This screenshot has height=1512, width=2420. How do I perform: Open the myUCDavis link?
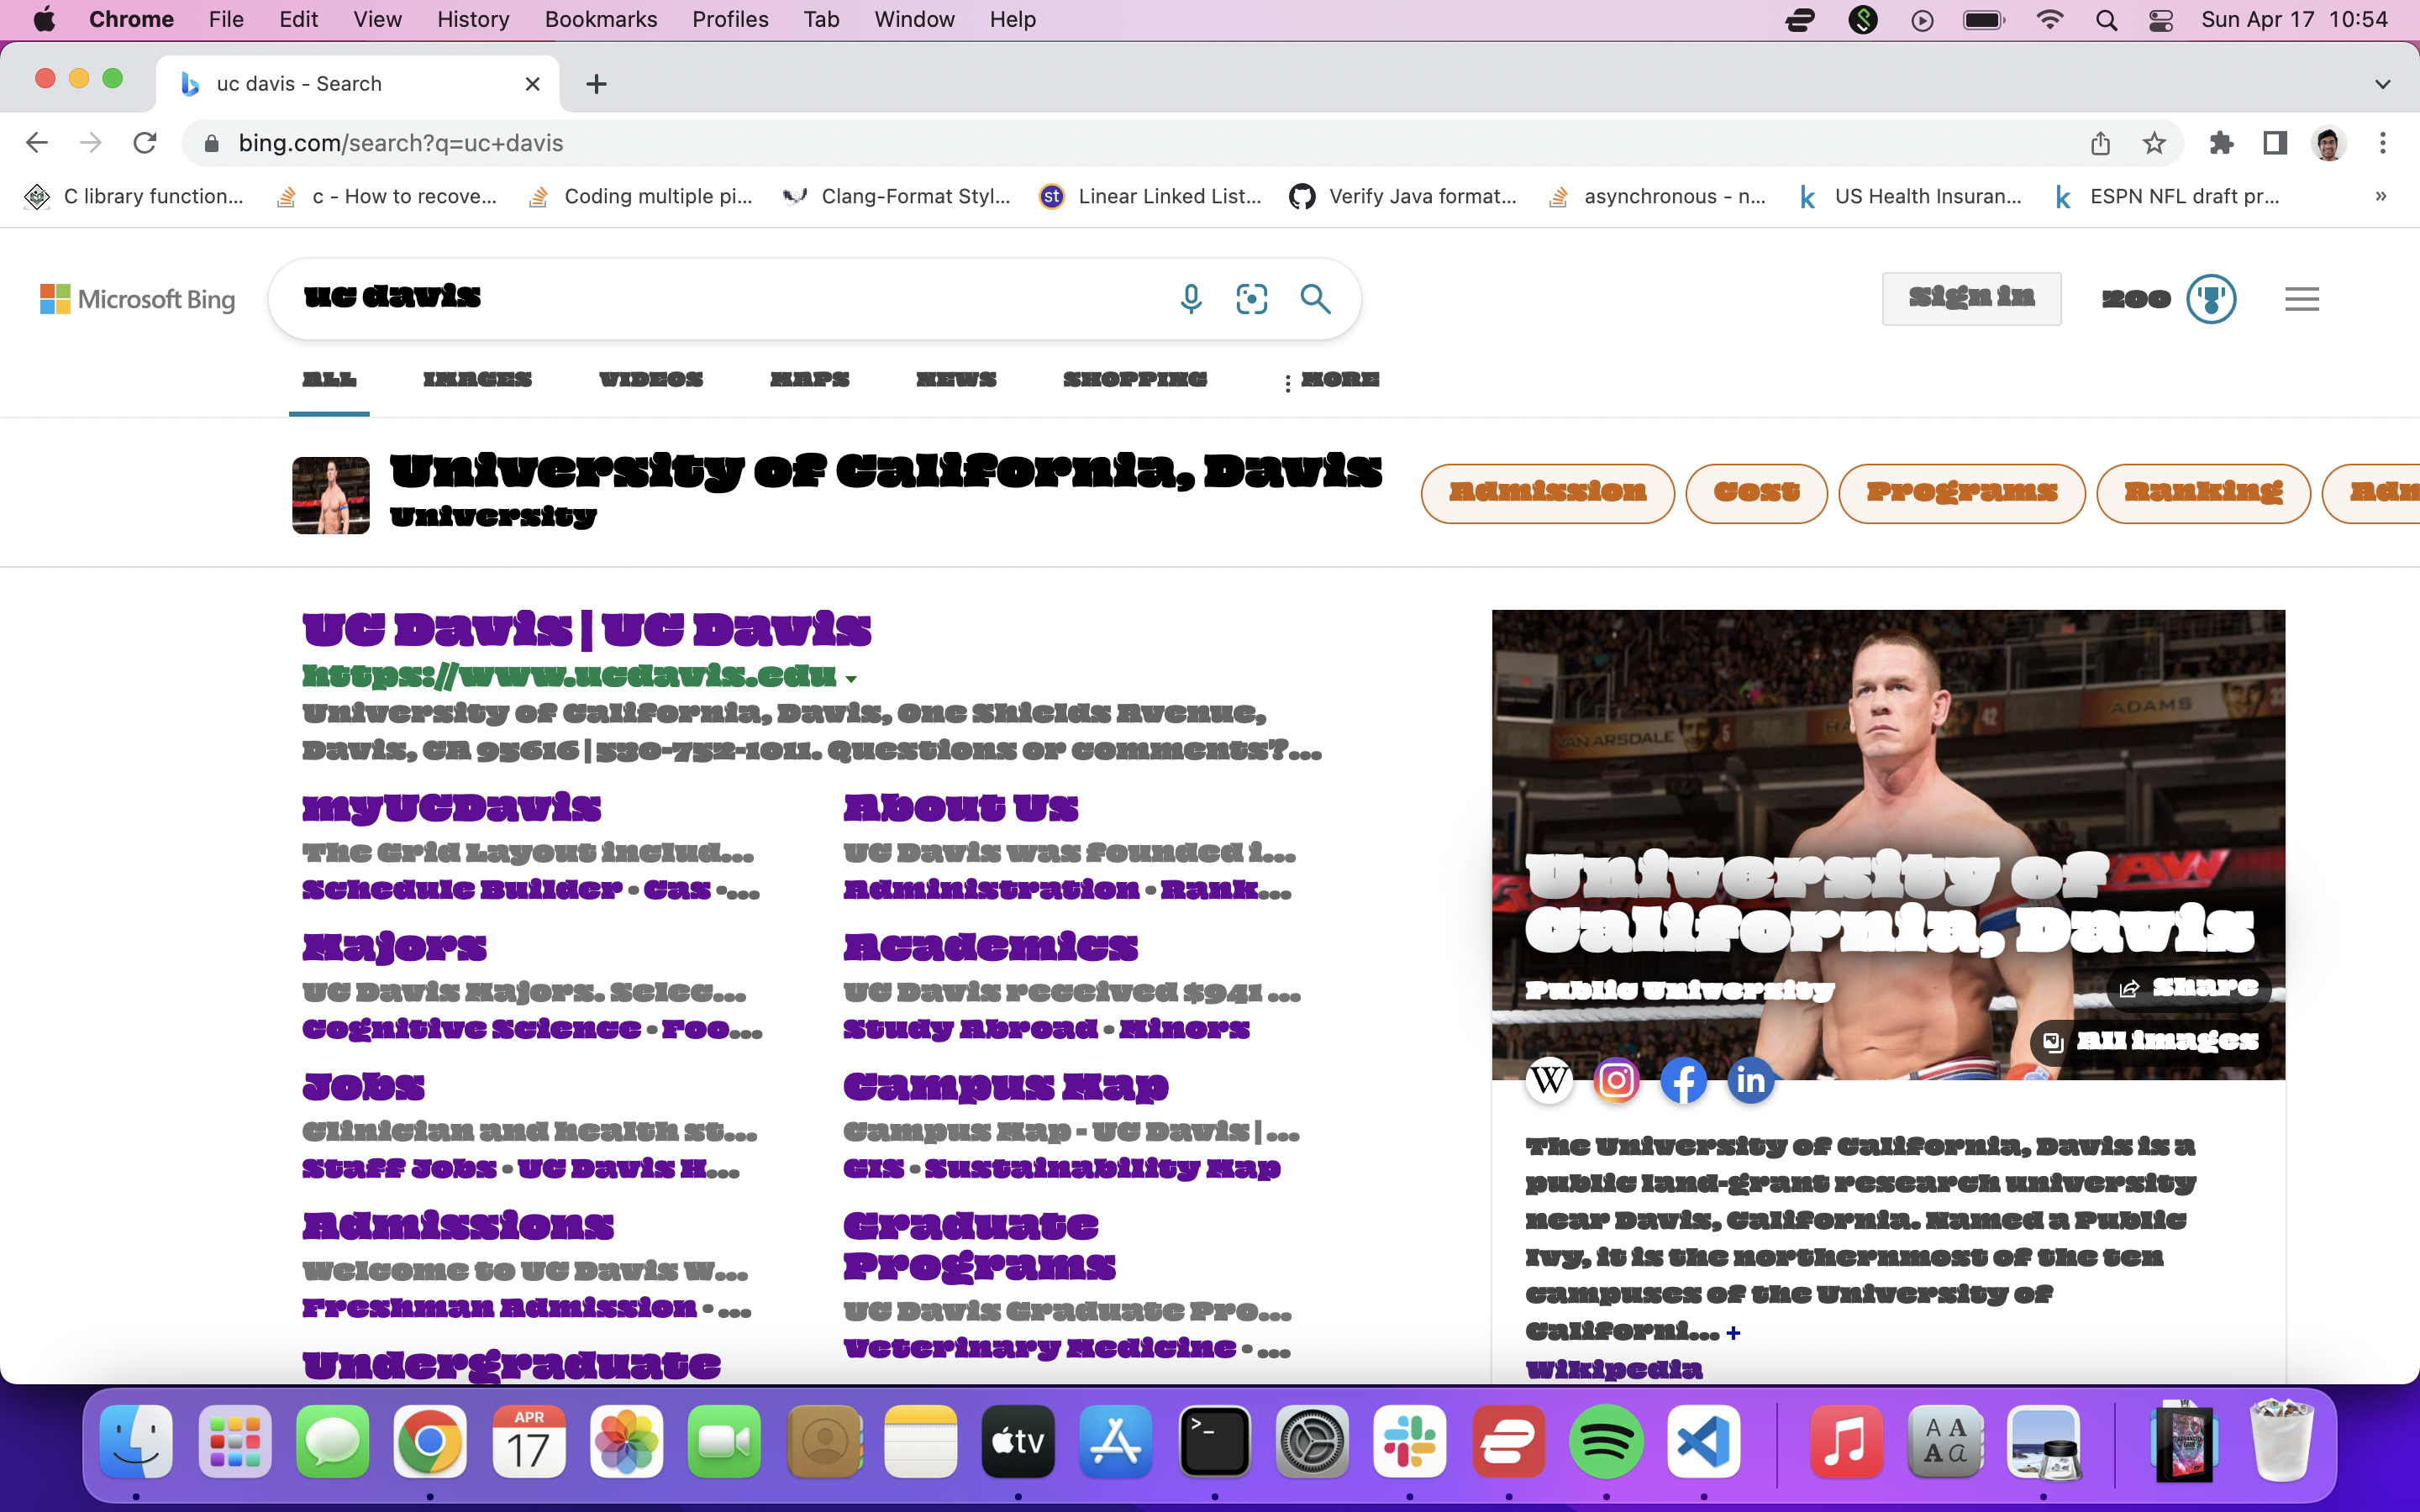(451, 807)
